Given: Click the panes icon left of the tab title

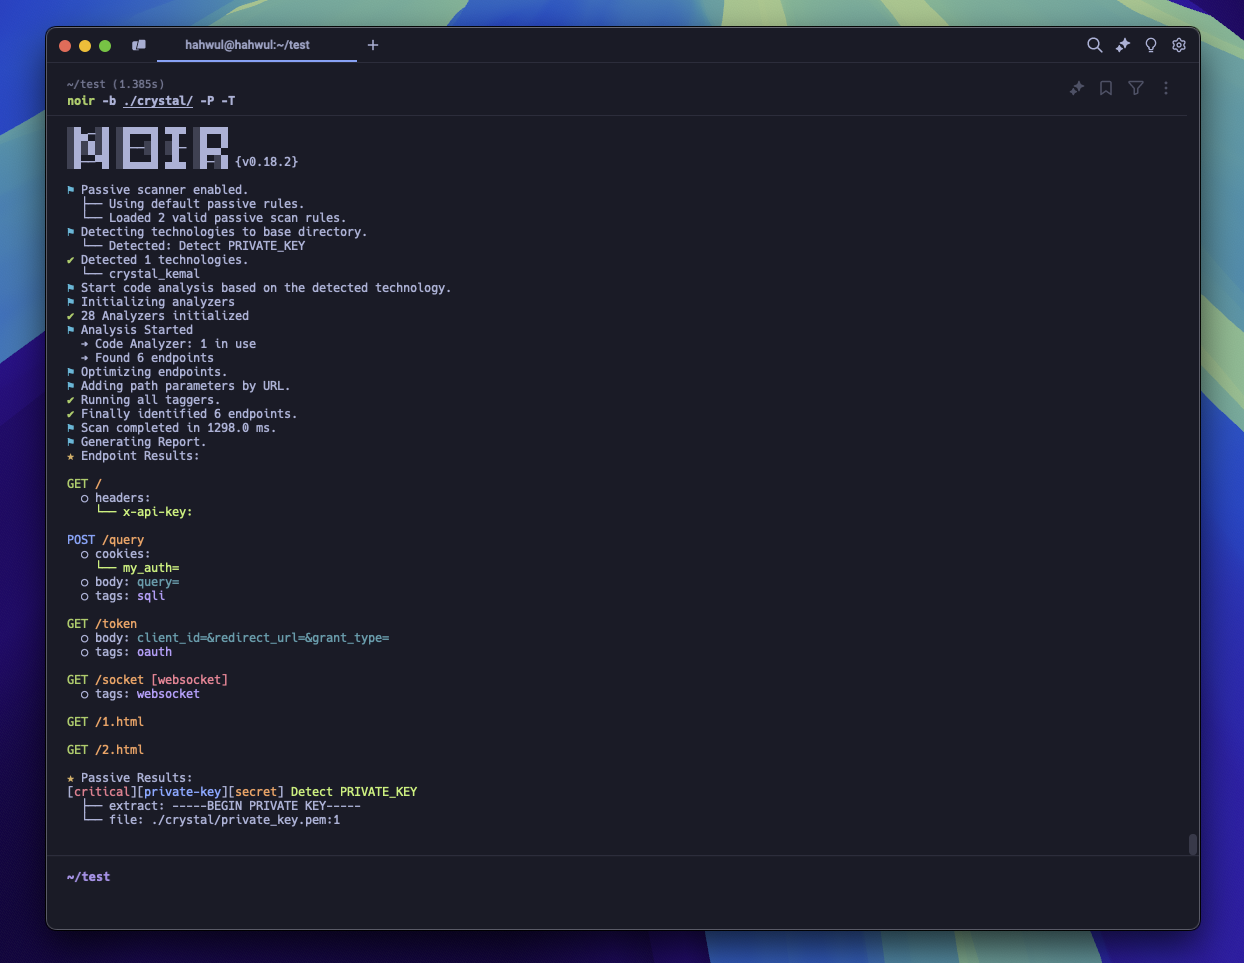Looking at the screenshot, I should click(139, 45).
